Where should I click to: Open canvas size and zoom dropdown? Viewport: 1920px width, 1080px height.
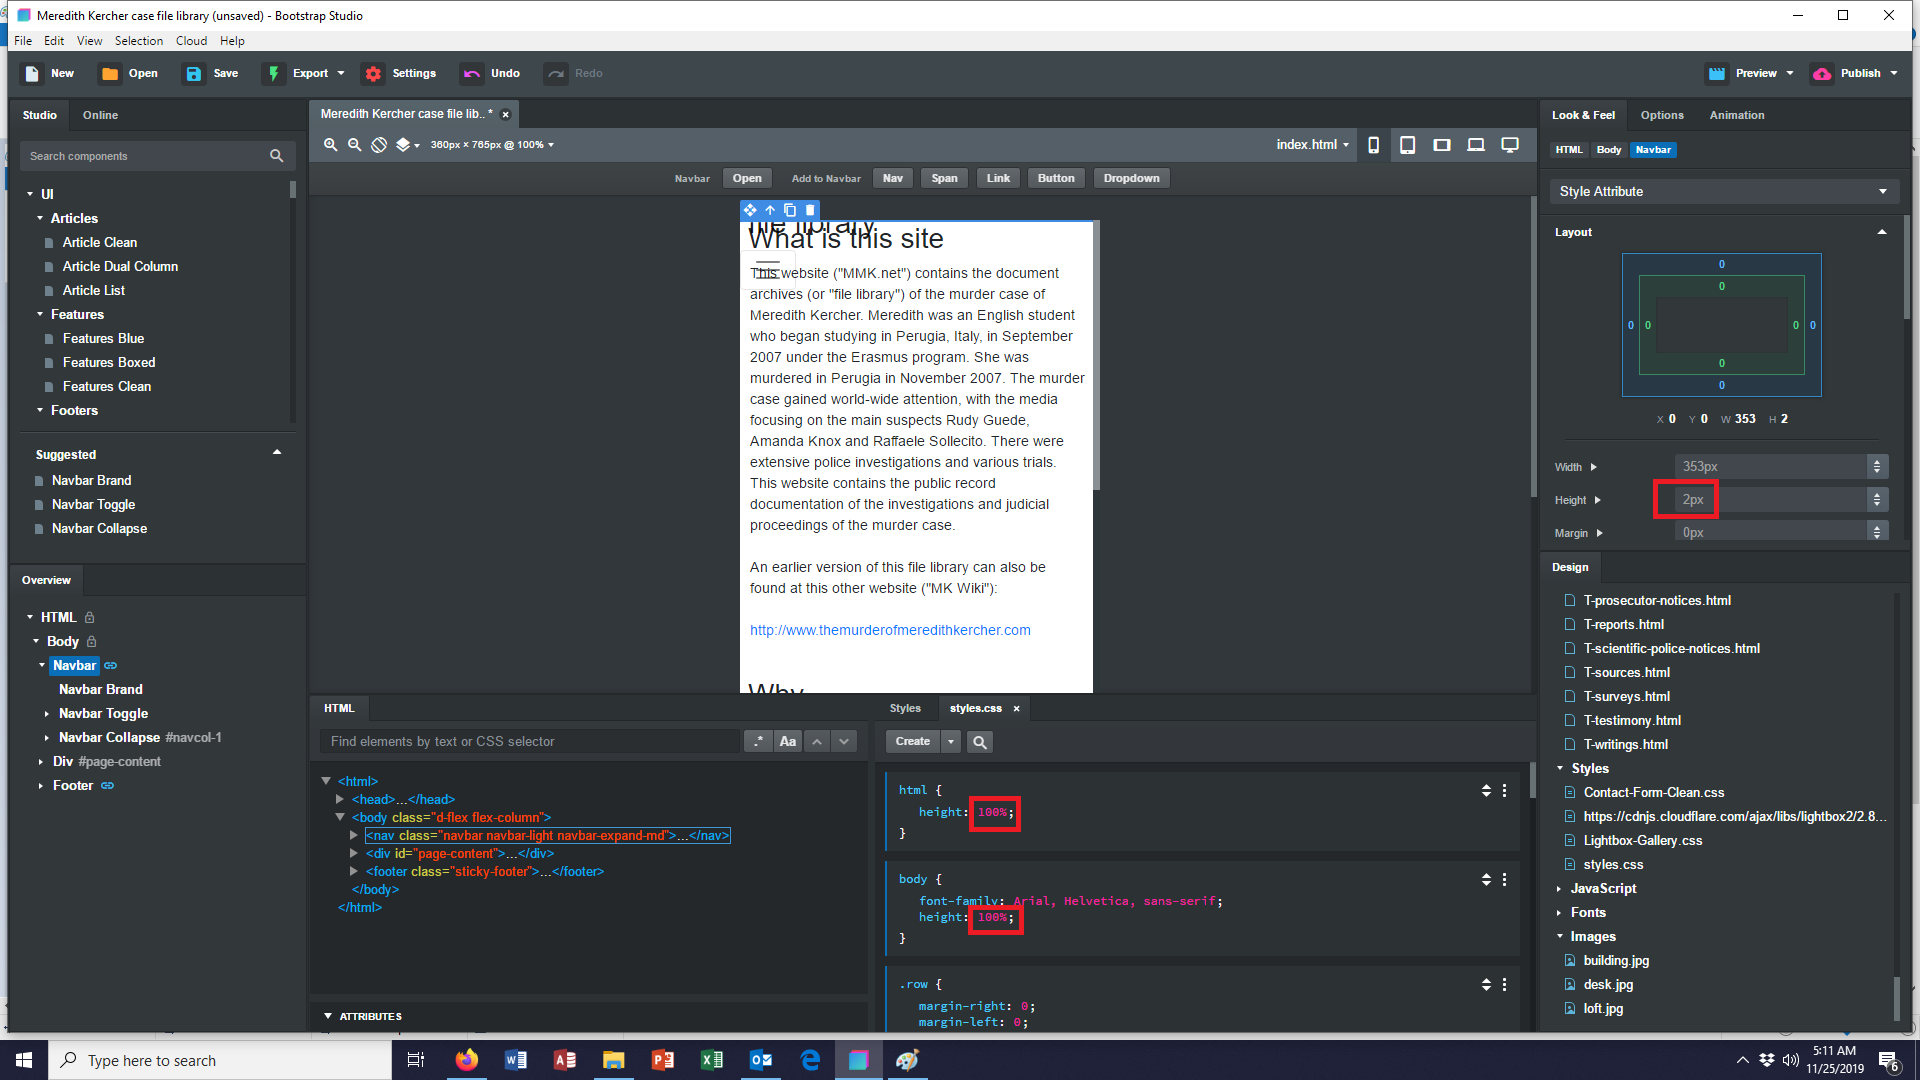click(492, 145)
